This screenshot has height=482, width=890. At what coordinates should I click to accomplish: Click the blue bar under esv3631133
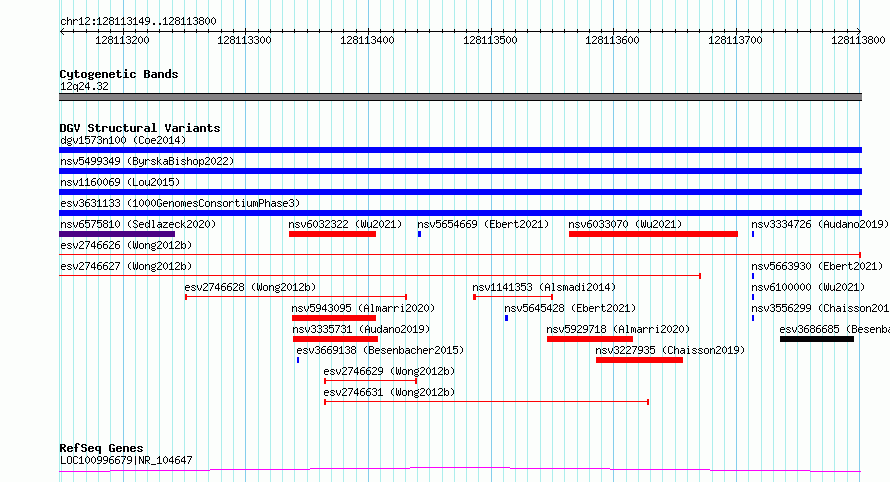460,213
